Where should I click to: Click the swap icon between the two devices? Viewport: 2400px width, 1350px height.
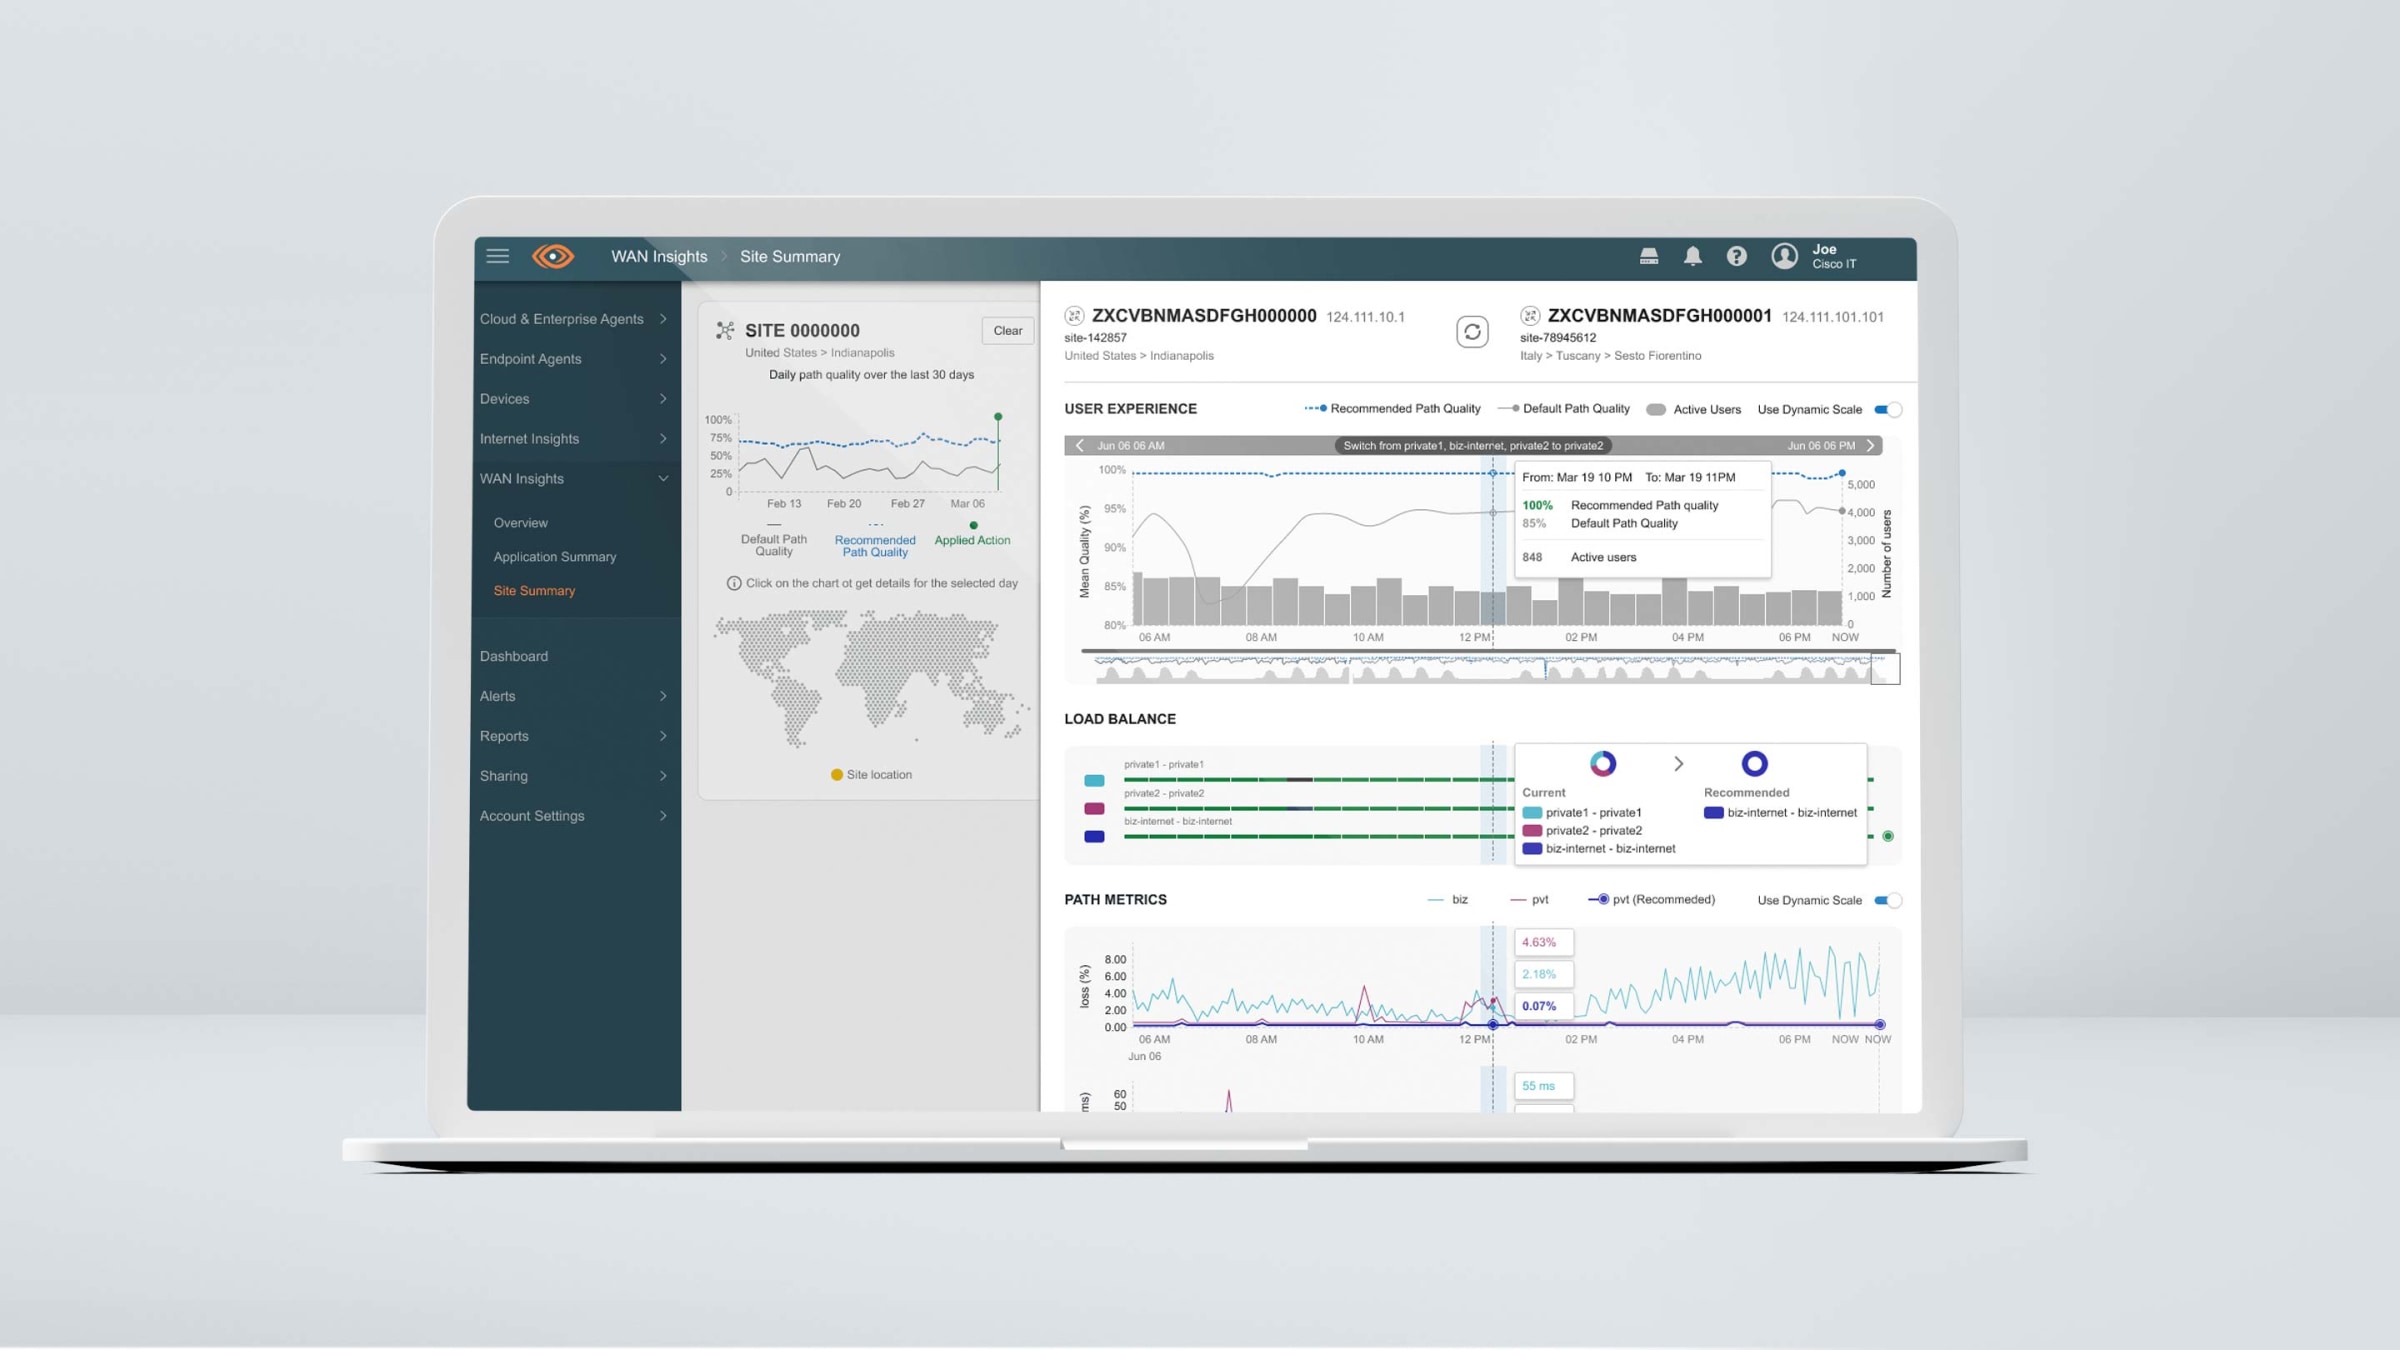coord(1472,332)
